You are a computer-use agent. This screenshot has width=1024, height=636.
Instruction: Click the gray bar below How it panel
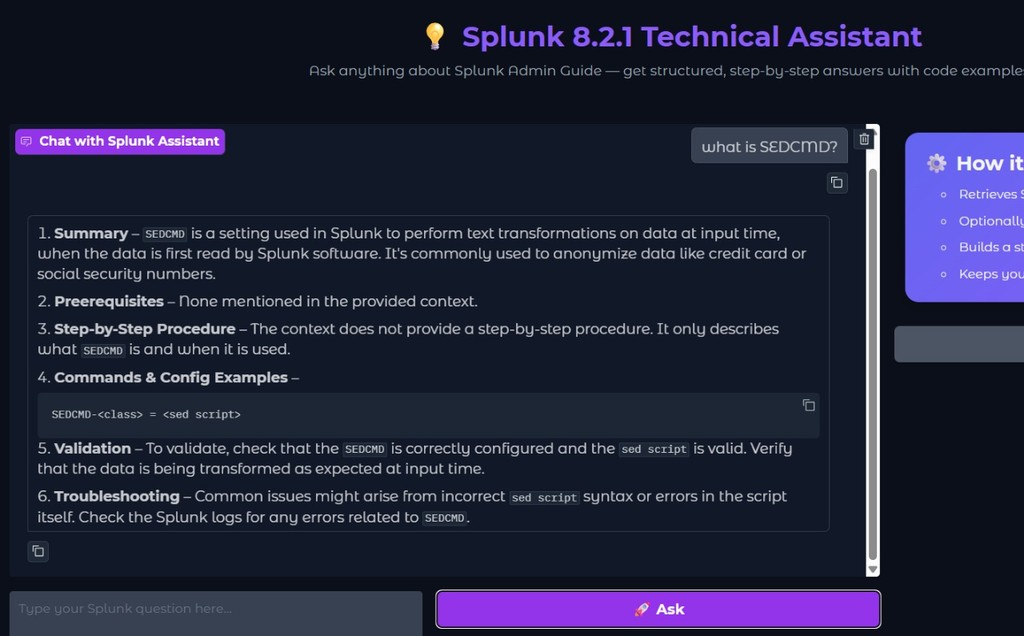(960, 344)
